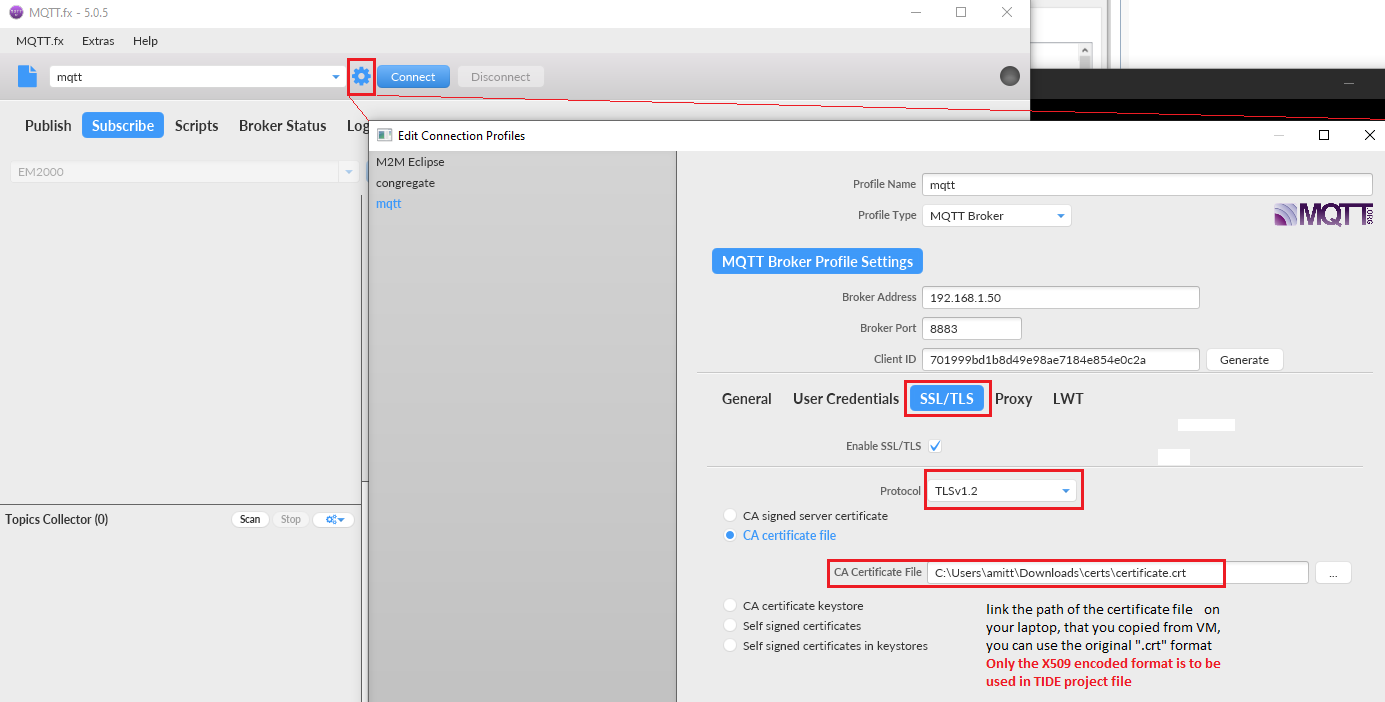
Task: Click the Topics Collector (0) label
Action: (57, 519)
